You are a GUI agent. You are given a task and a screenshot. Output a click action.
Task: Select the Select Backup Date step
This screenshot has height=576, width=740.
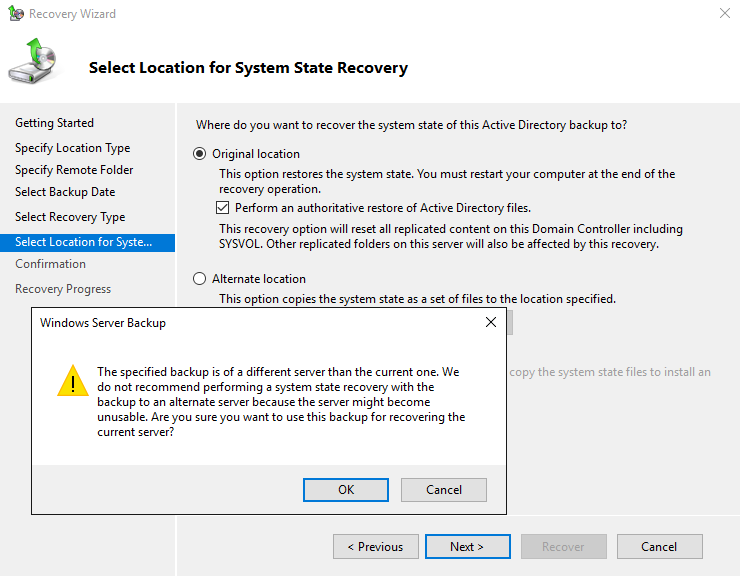[x=65, y=192]
